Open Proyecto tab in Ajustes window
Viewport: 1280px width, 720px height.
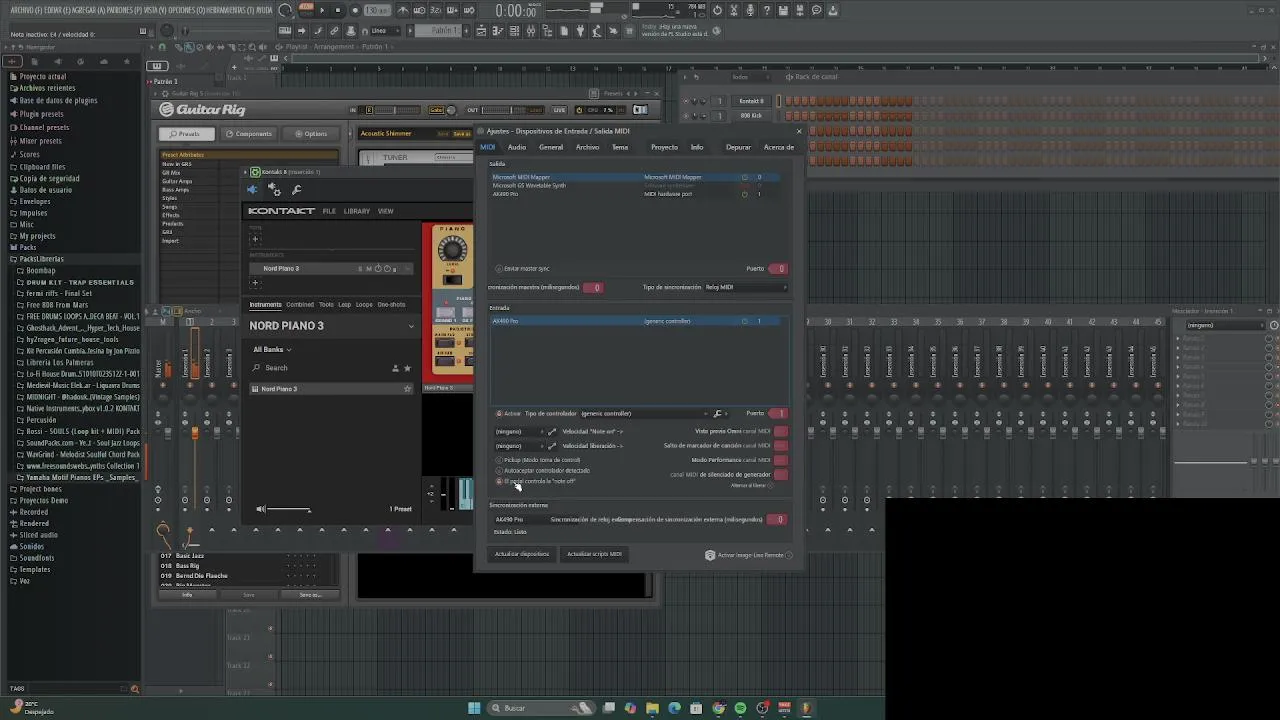(x=664, y=147)
